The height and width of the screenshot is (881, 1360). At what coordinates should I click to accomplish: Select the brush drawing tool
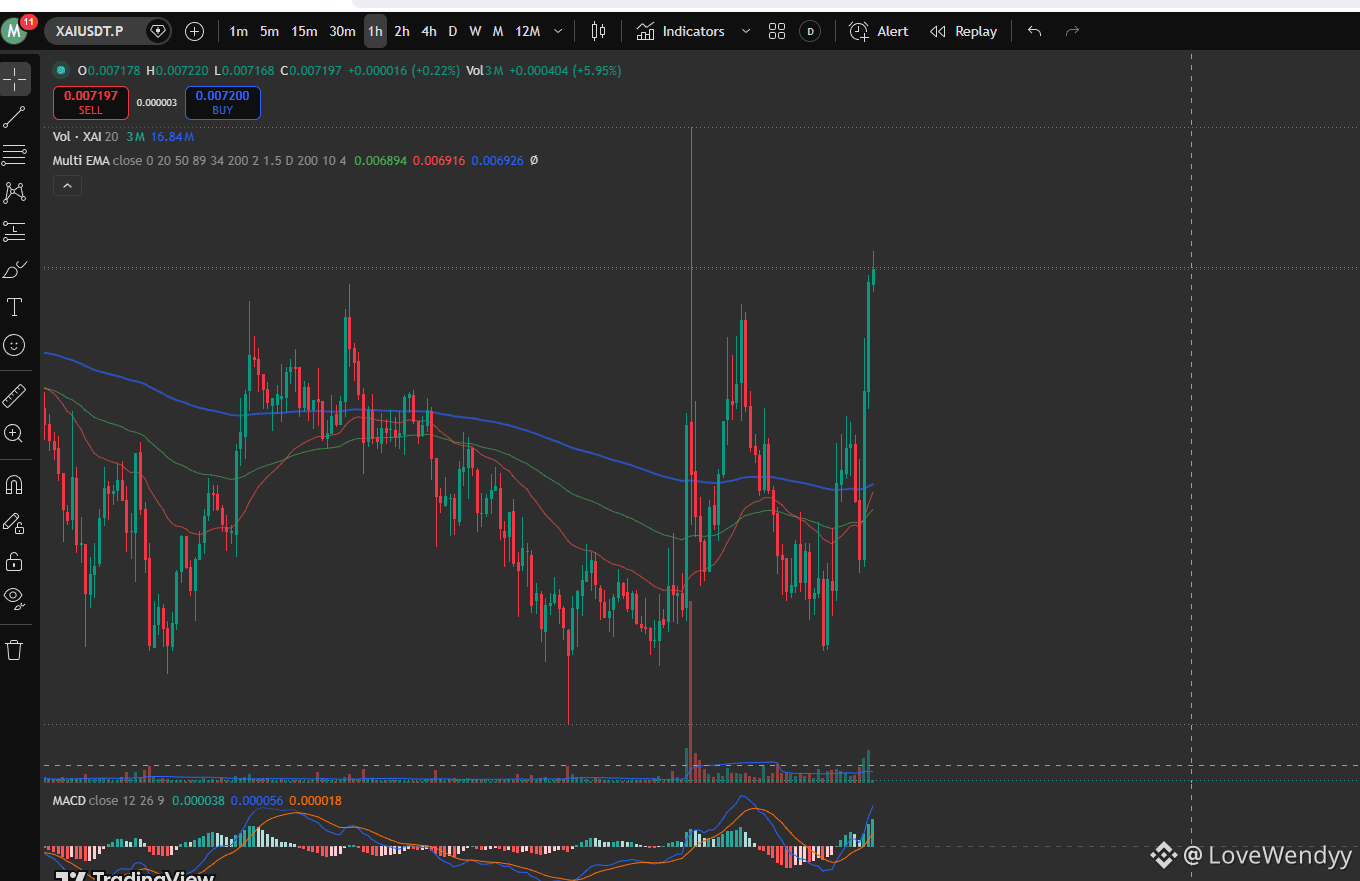14,269
